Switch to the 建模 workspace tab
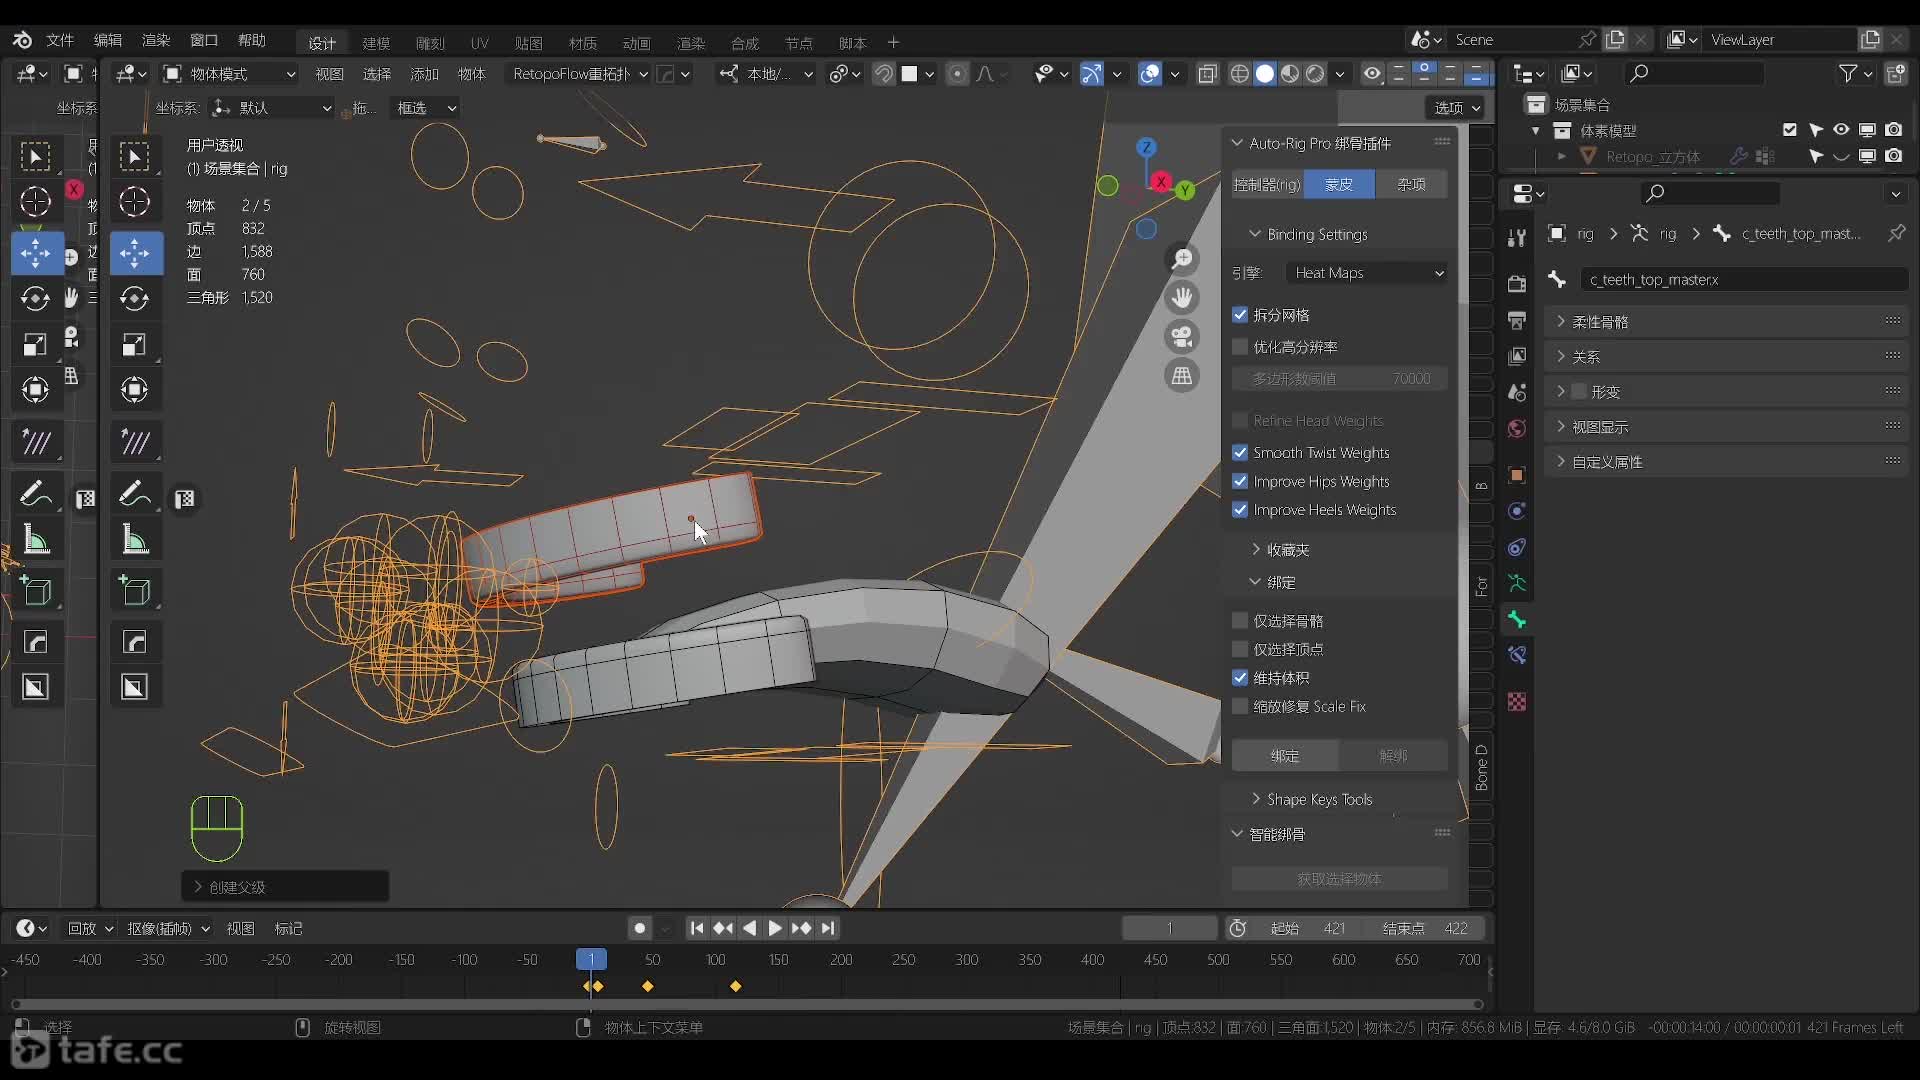1920x1080 pixels. pyautogui.click(x=376, y=43)
